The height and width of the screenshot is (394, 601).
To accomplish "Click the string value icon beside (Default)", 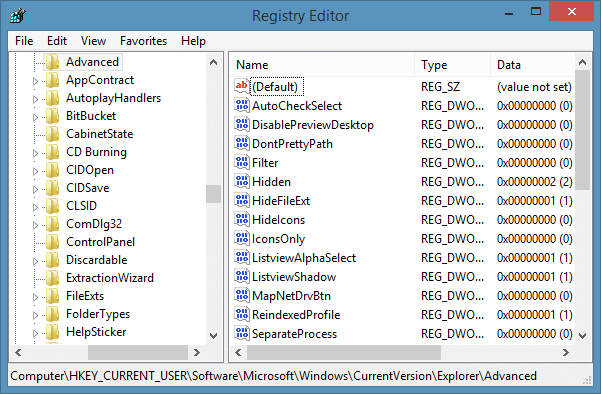I will (x=241, y=86).
